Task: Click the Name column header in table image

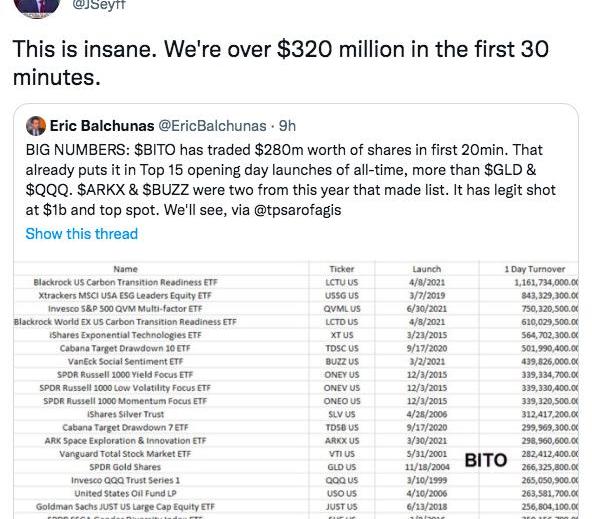Action: [125, 269]
